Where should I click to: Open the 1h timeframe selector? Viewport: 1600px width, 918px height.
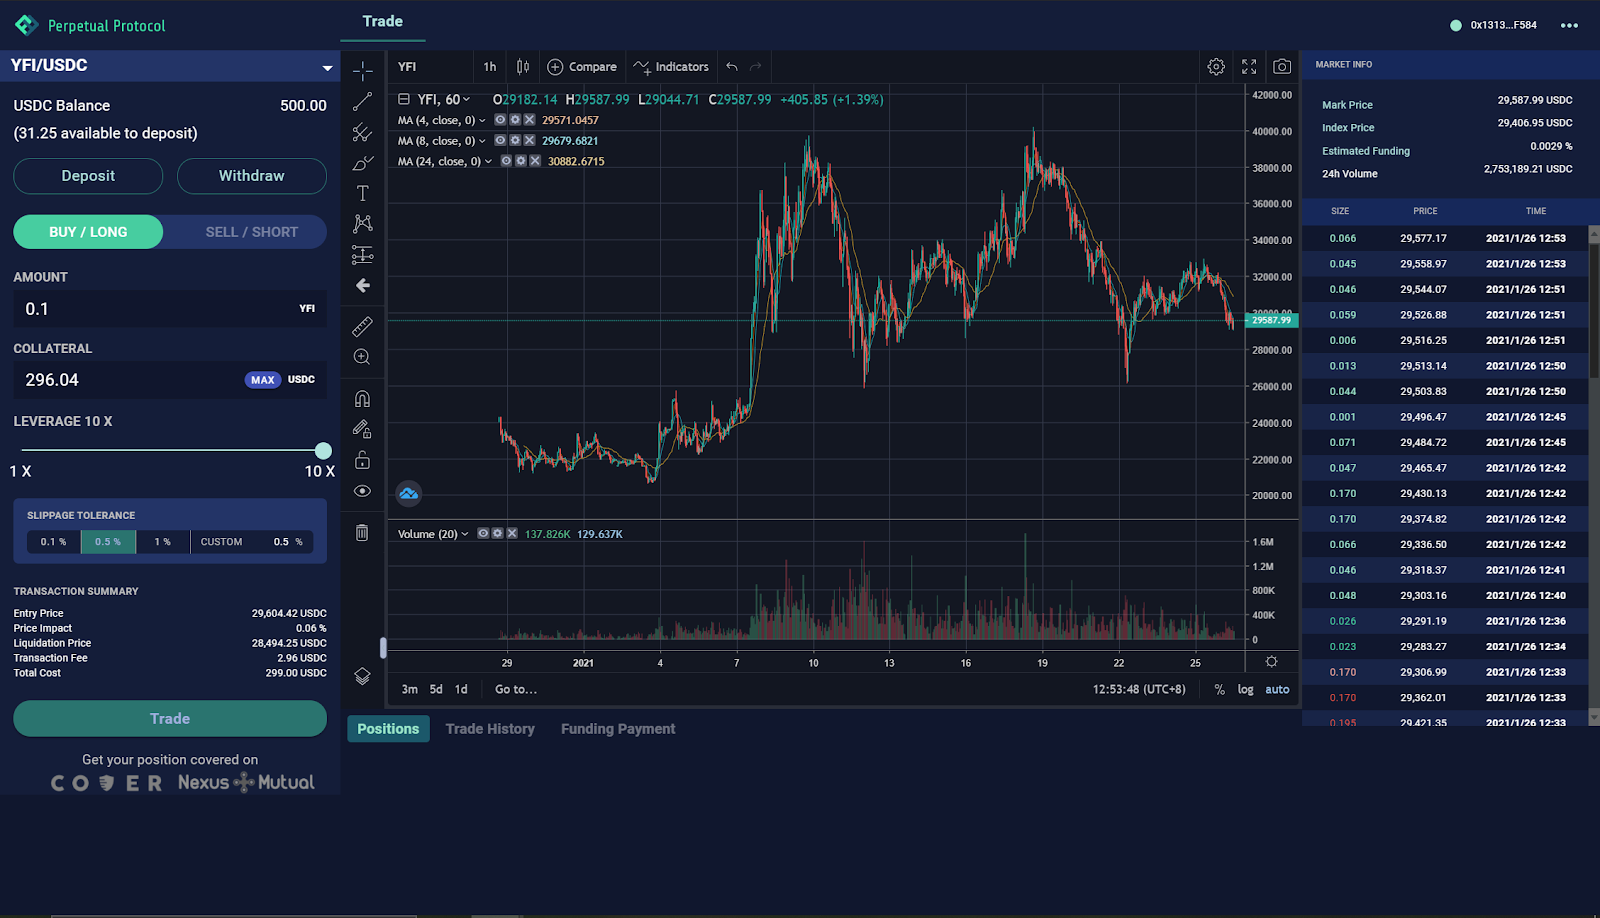pos(490,67)
